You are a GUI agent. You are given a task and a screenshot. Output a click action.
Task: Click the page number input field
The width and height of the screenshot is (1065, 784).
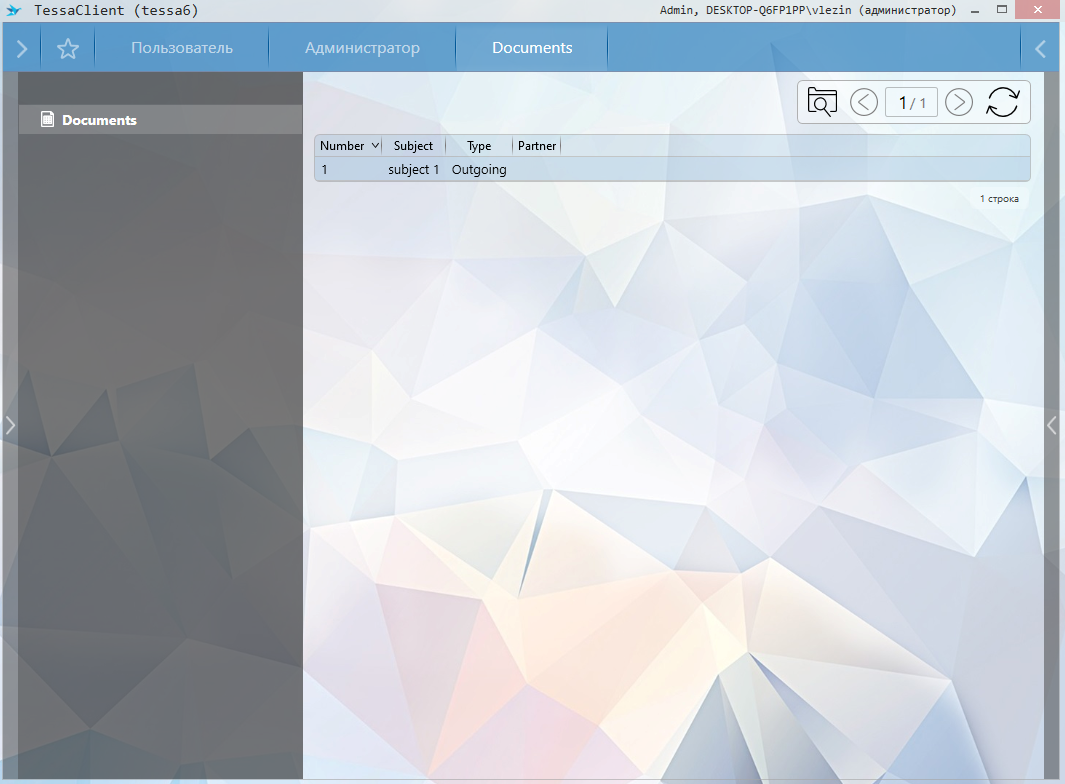pyautogui.click(x=911, y=102)
